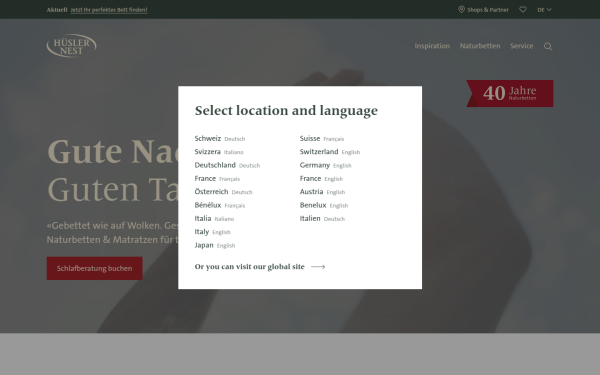The image size is (600, 375).
Task: Pick Italy English
Action: pos(212,232)
